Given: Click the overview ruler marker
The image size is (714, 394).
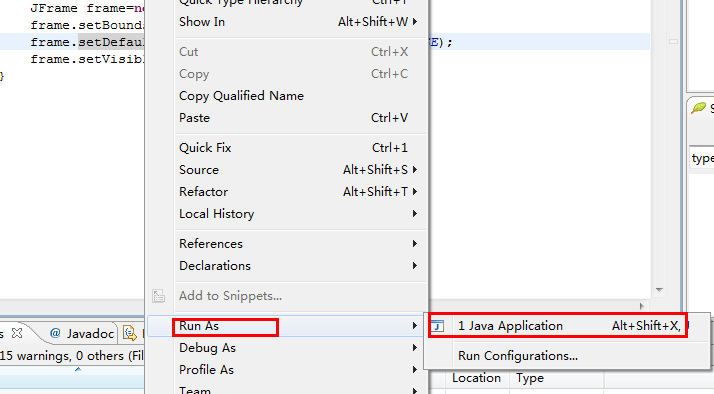Looking at the screenshot, I should [x=673, y=41].
